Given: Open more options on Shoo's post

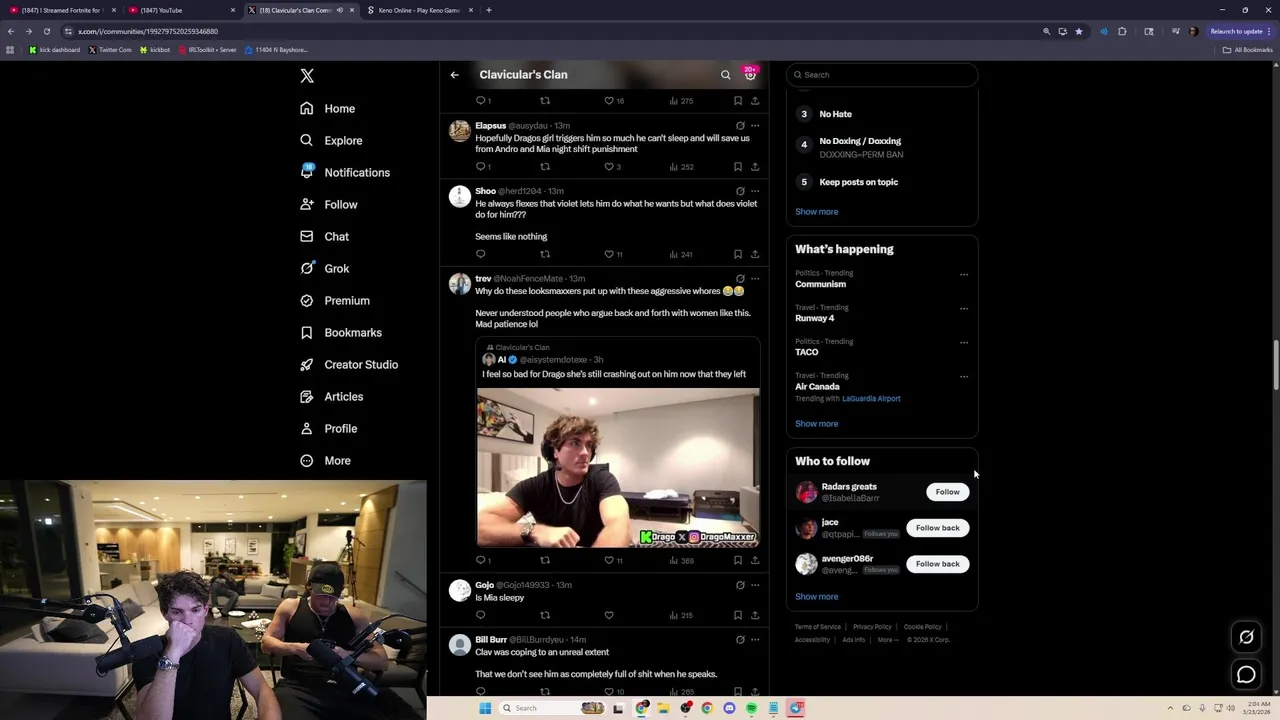Looking at the screenshot, I should (755, 191).
